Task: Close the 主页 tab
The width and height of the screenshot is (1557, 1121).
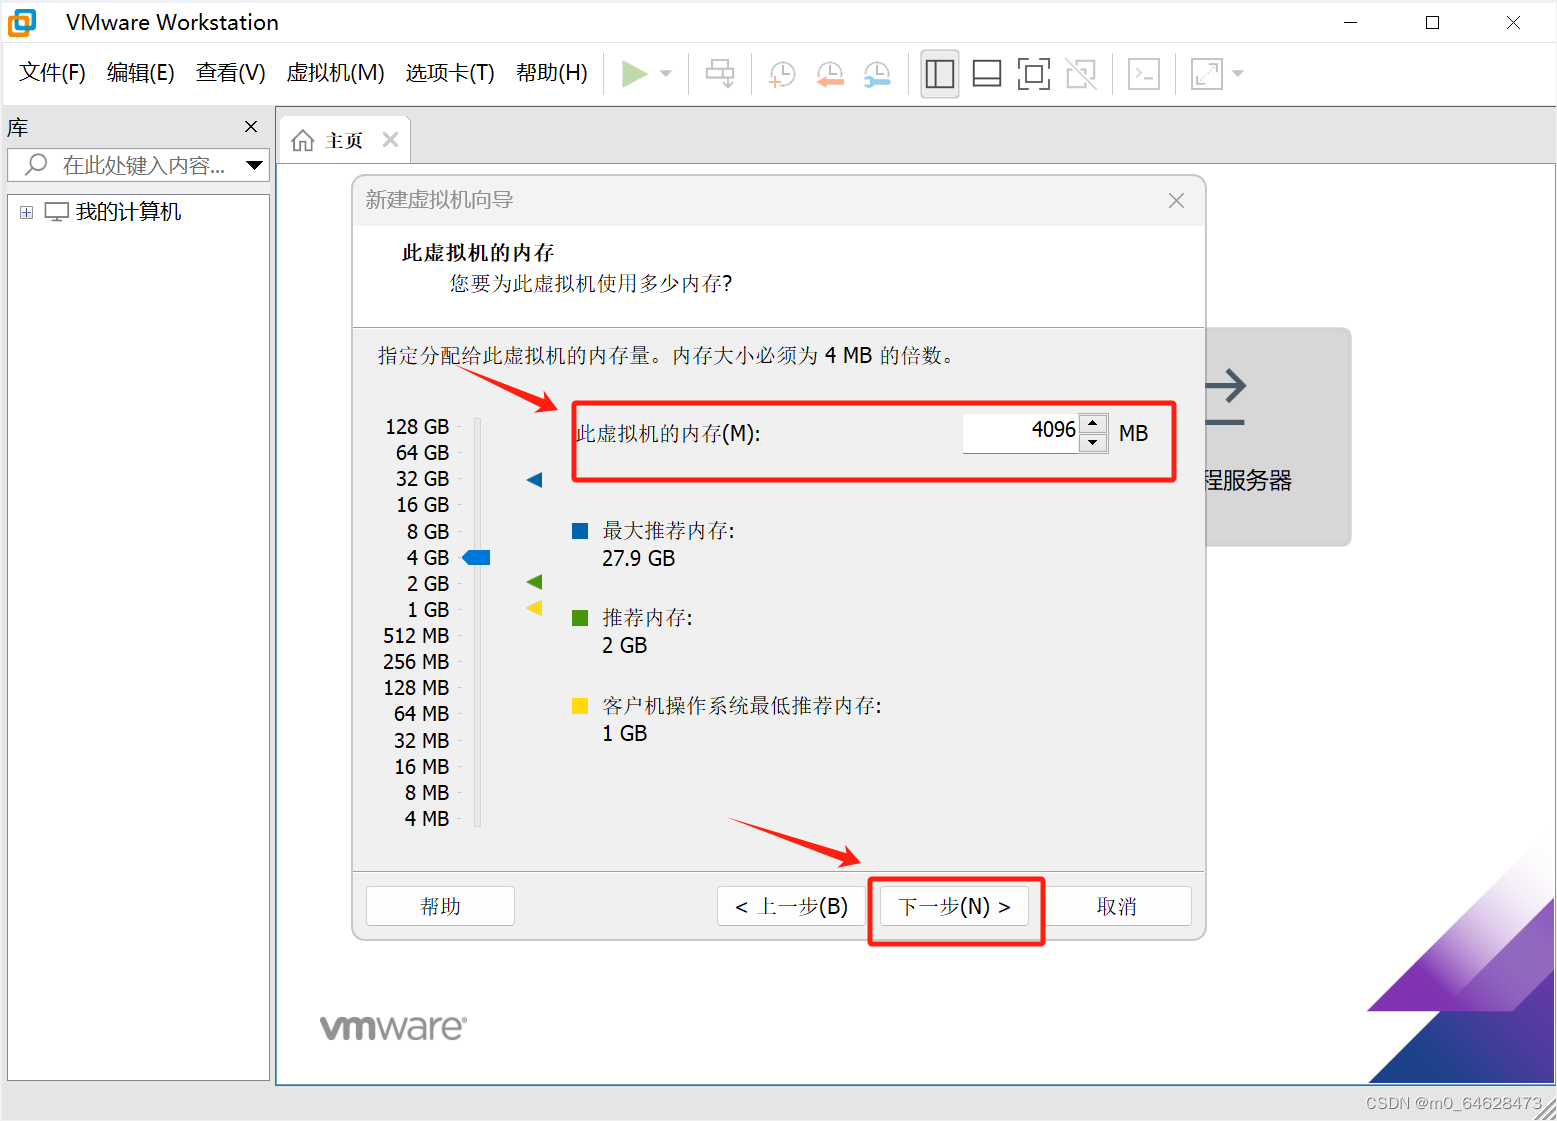Action: coord(391,140)
